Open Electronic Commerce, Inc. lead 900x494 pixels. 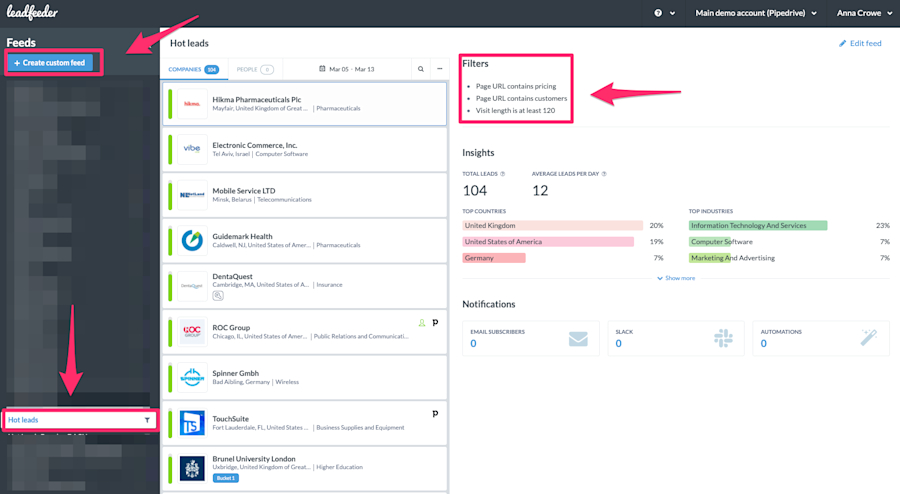click(304, 149)
